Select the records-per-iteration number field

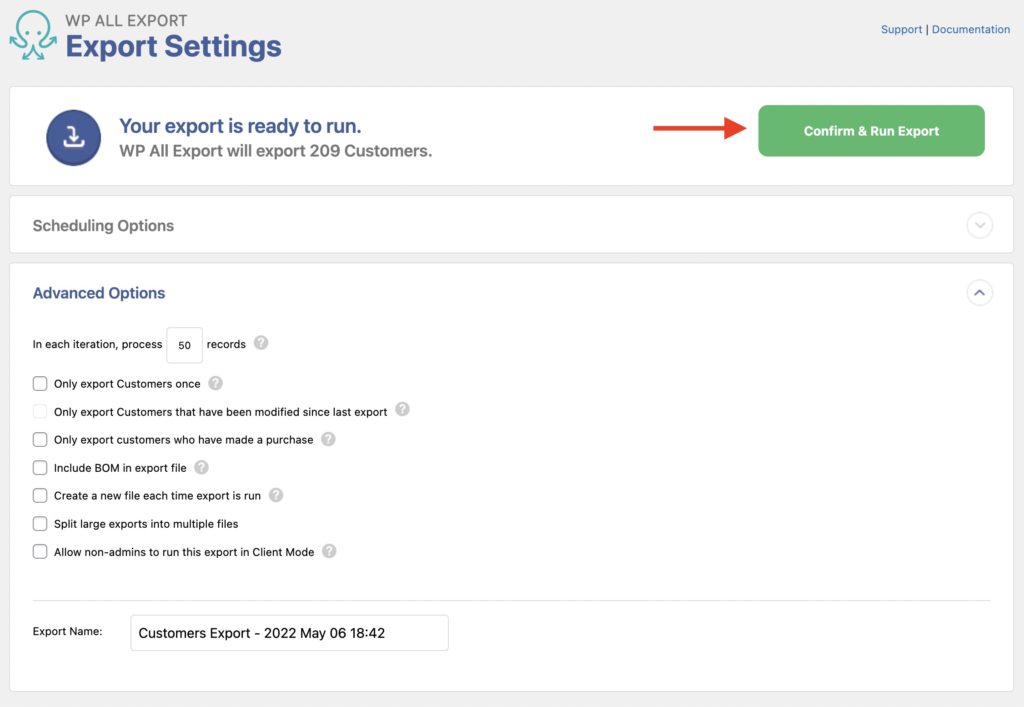point(184,344)
